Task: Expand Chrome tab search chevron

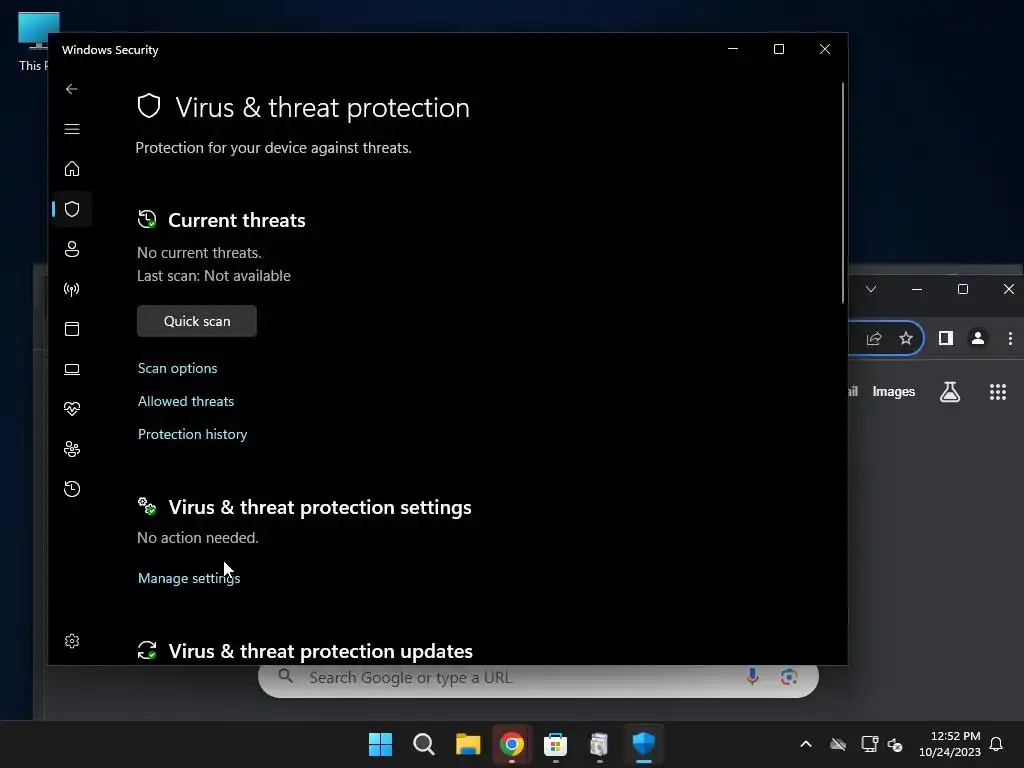Action: 871,289
